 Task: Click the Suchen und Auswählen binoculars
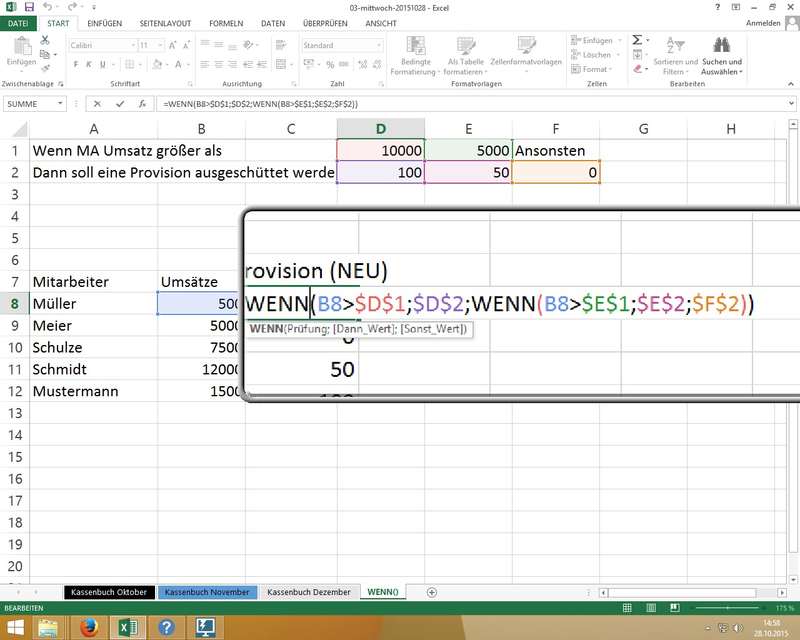(x=721, y=55)
